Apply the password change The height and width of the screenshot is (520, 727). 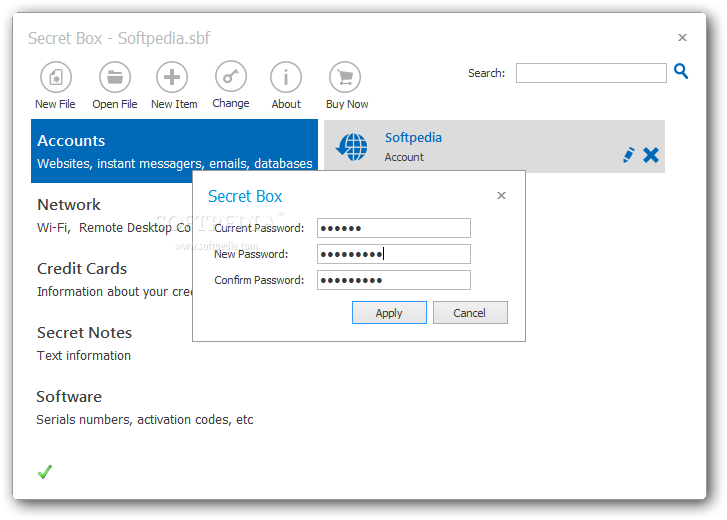(x=389, y=313)
